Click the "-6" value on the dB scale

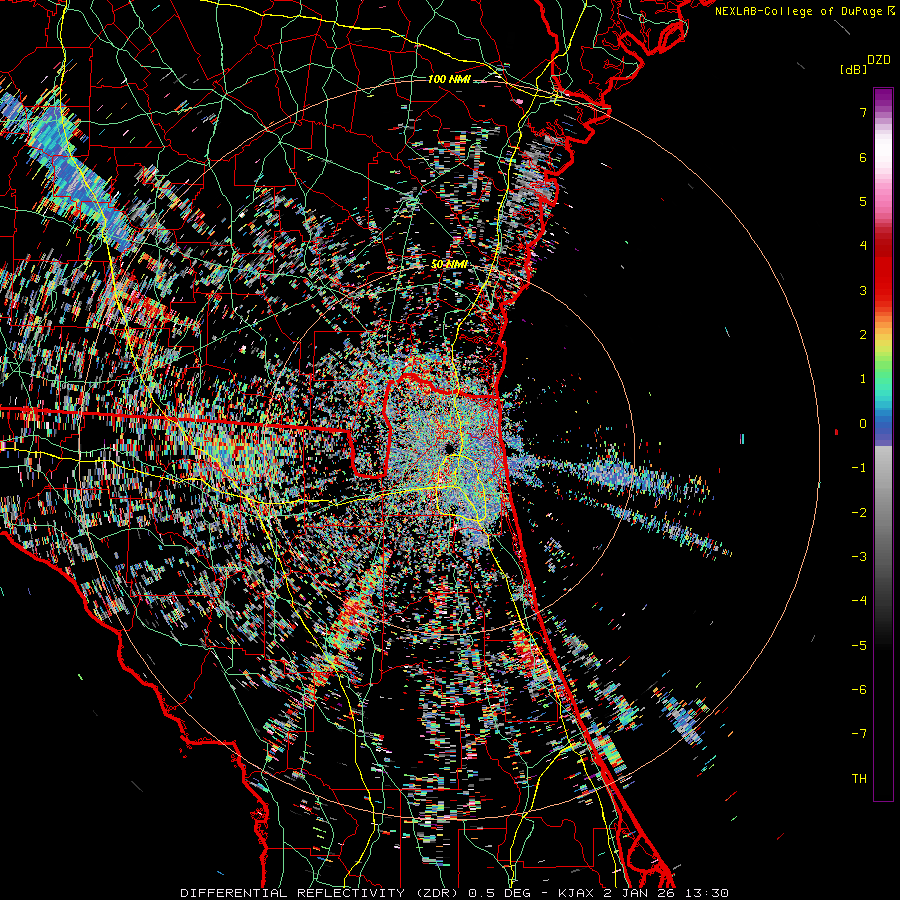point(859,690)
